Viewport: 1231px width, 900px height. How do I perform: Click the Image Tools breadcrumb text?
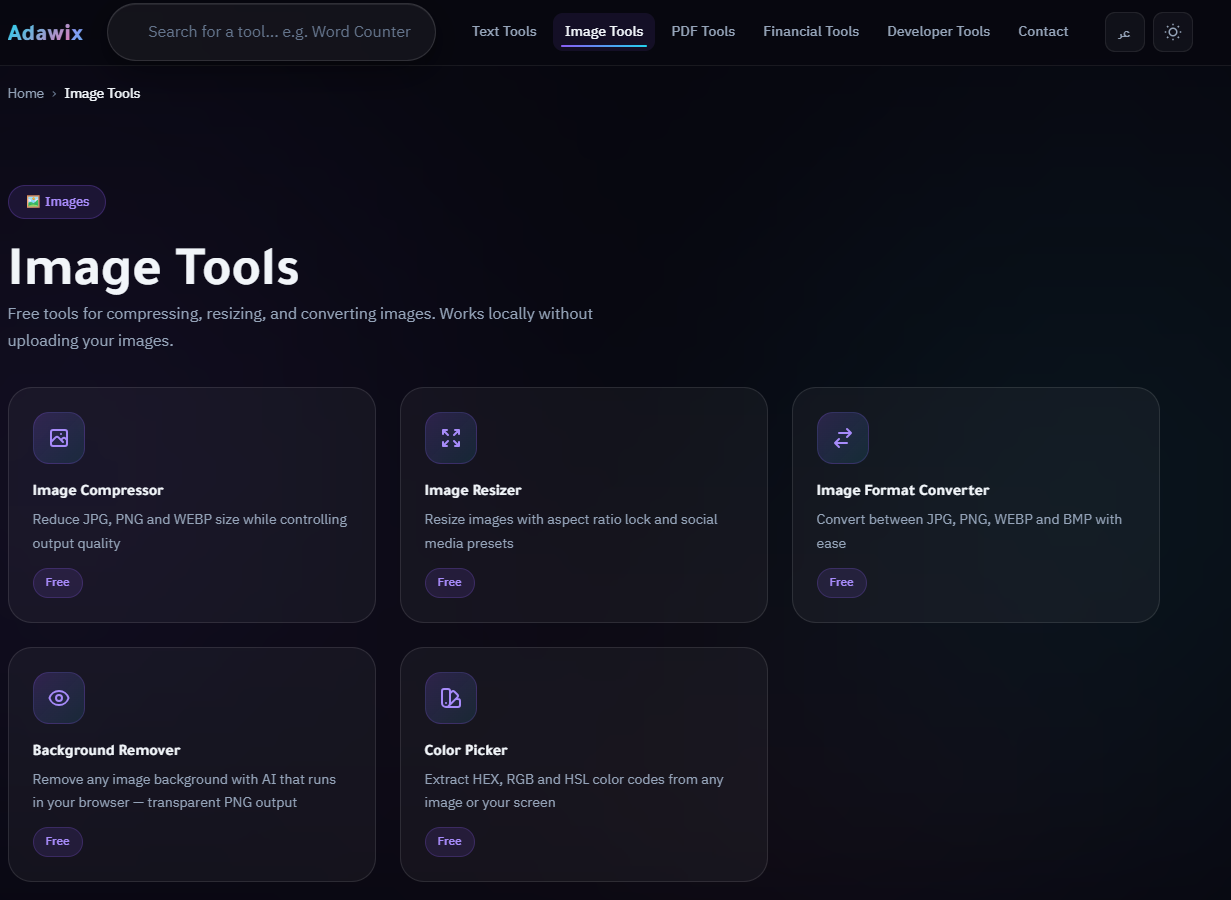(x=102, y=93)
